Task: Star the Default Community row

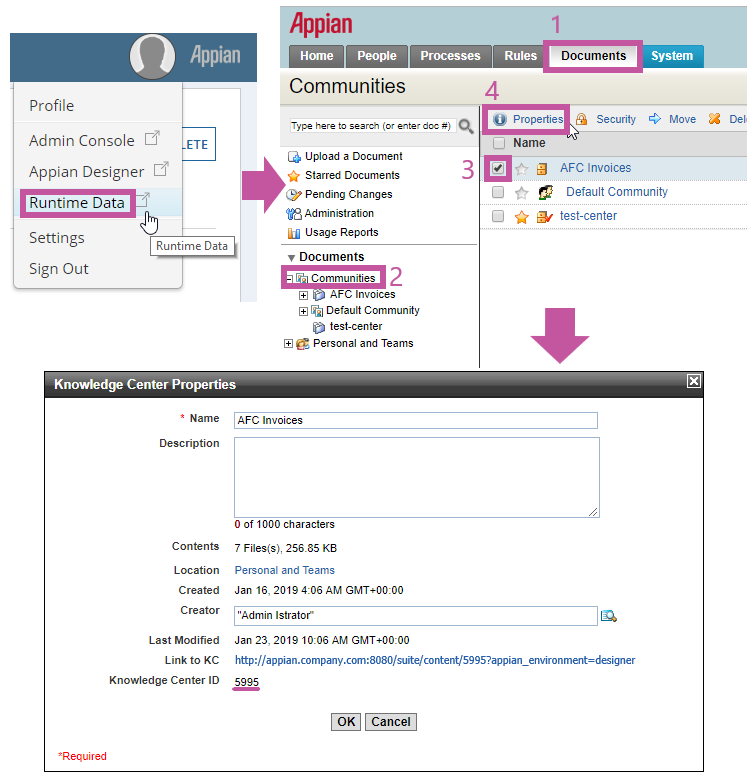Action: 521,193
